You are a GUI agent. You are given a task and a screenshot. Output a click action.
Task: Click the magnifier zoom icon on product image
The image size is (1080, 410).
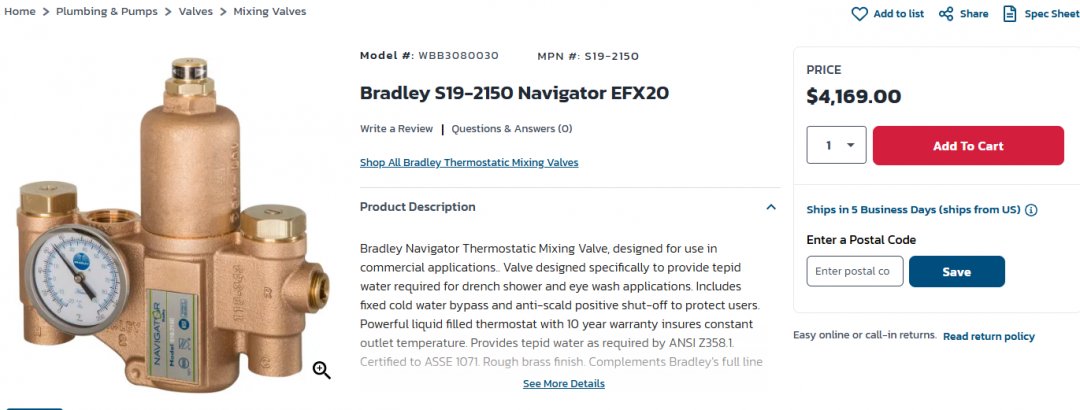pyautogui.click(x=322, y=370)
